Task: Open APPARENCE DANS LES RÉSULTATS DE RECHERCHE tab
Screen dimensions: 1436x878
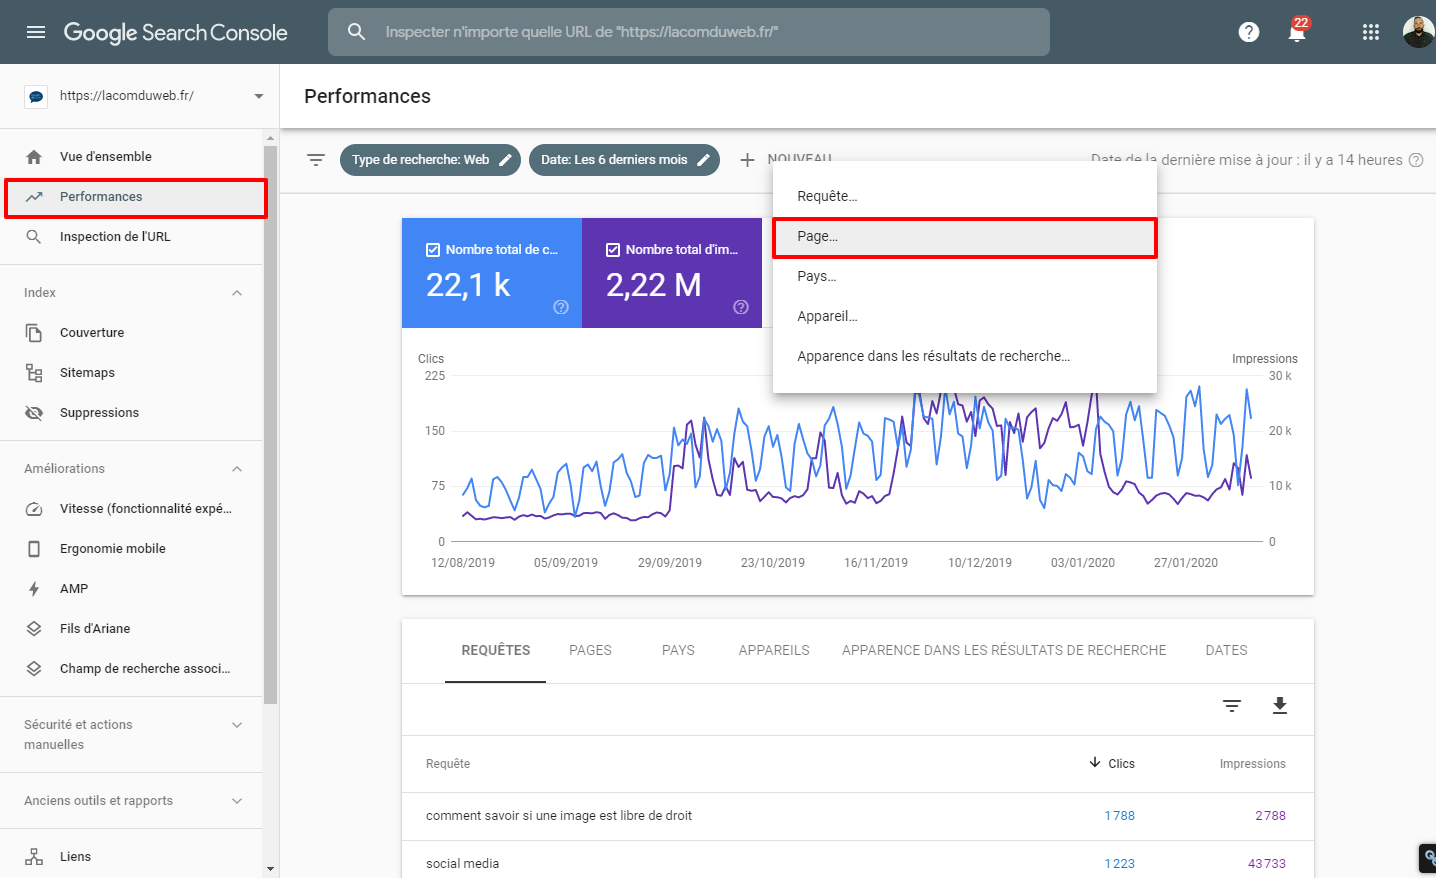Action: 1004,650
